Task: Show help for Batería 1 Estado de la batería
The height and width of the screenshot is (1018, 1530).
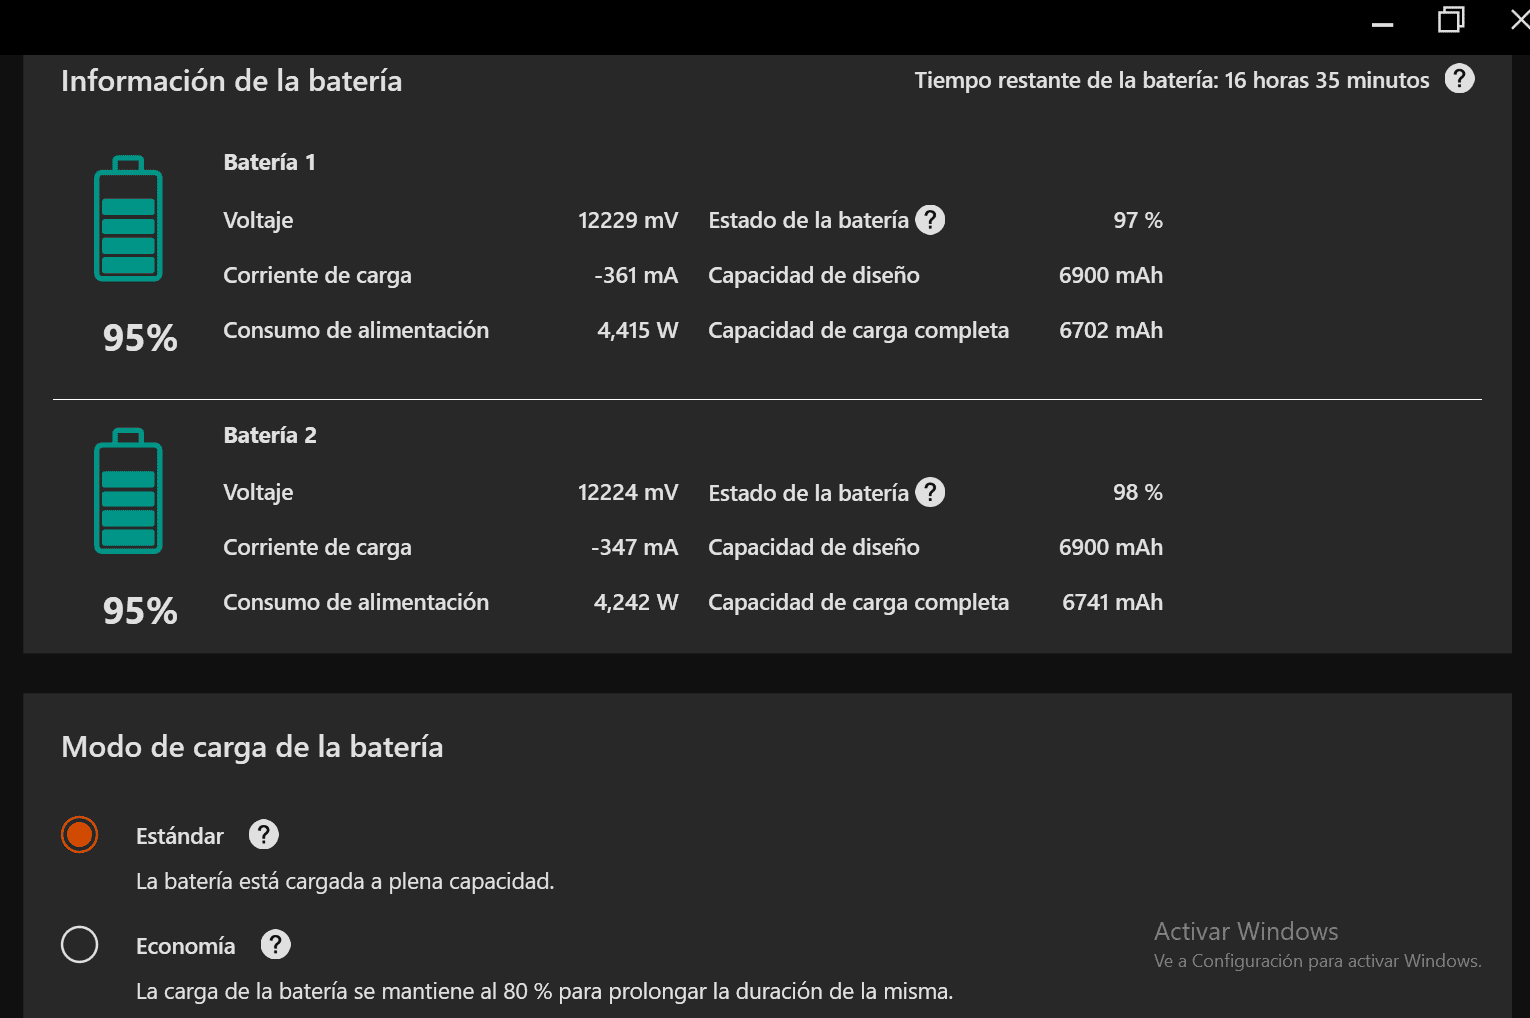Action: coord(930,220)
